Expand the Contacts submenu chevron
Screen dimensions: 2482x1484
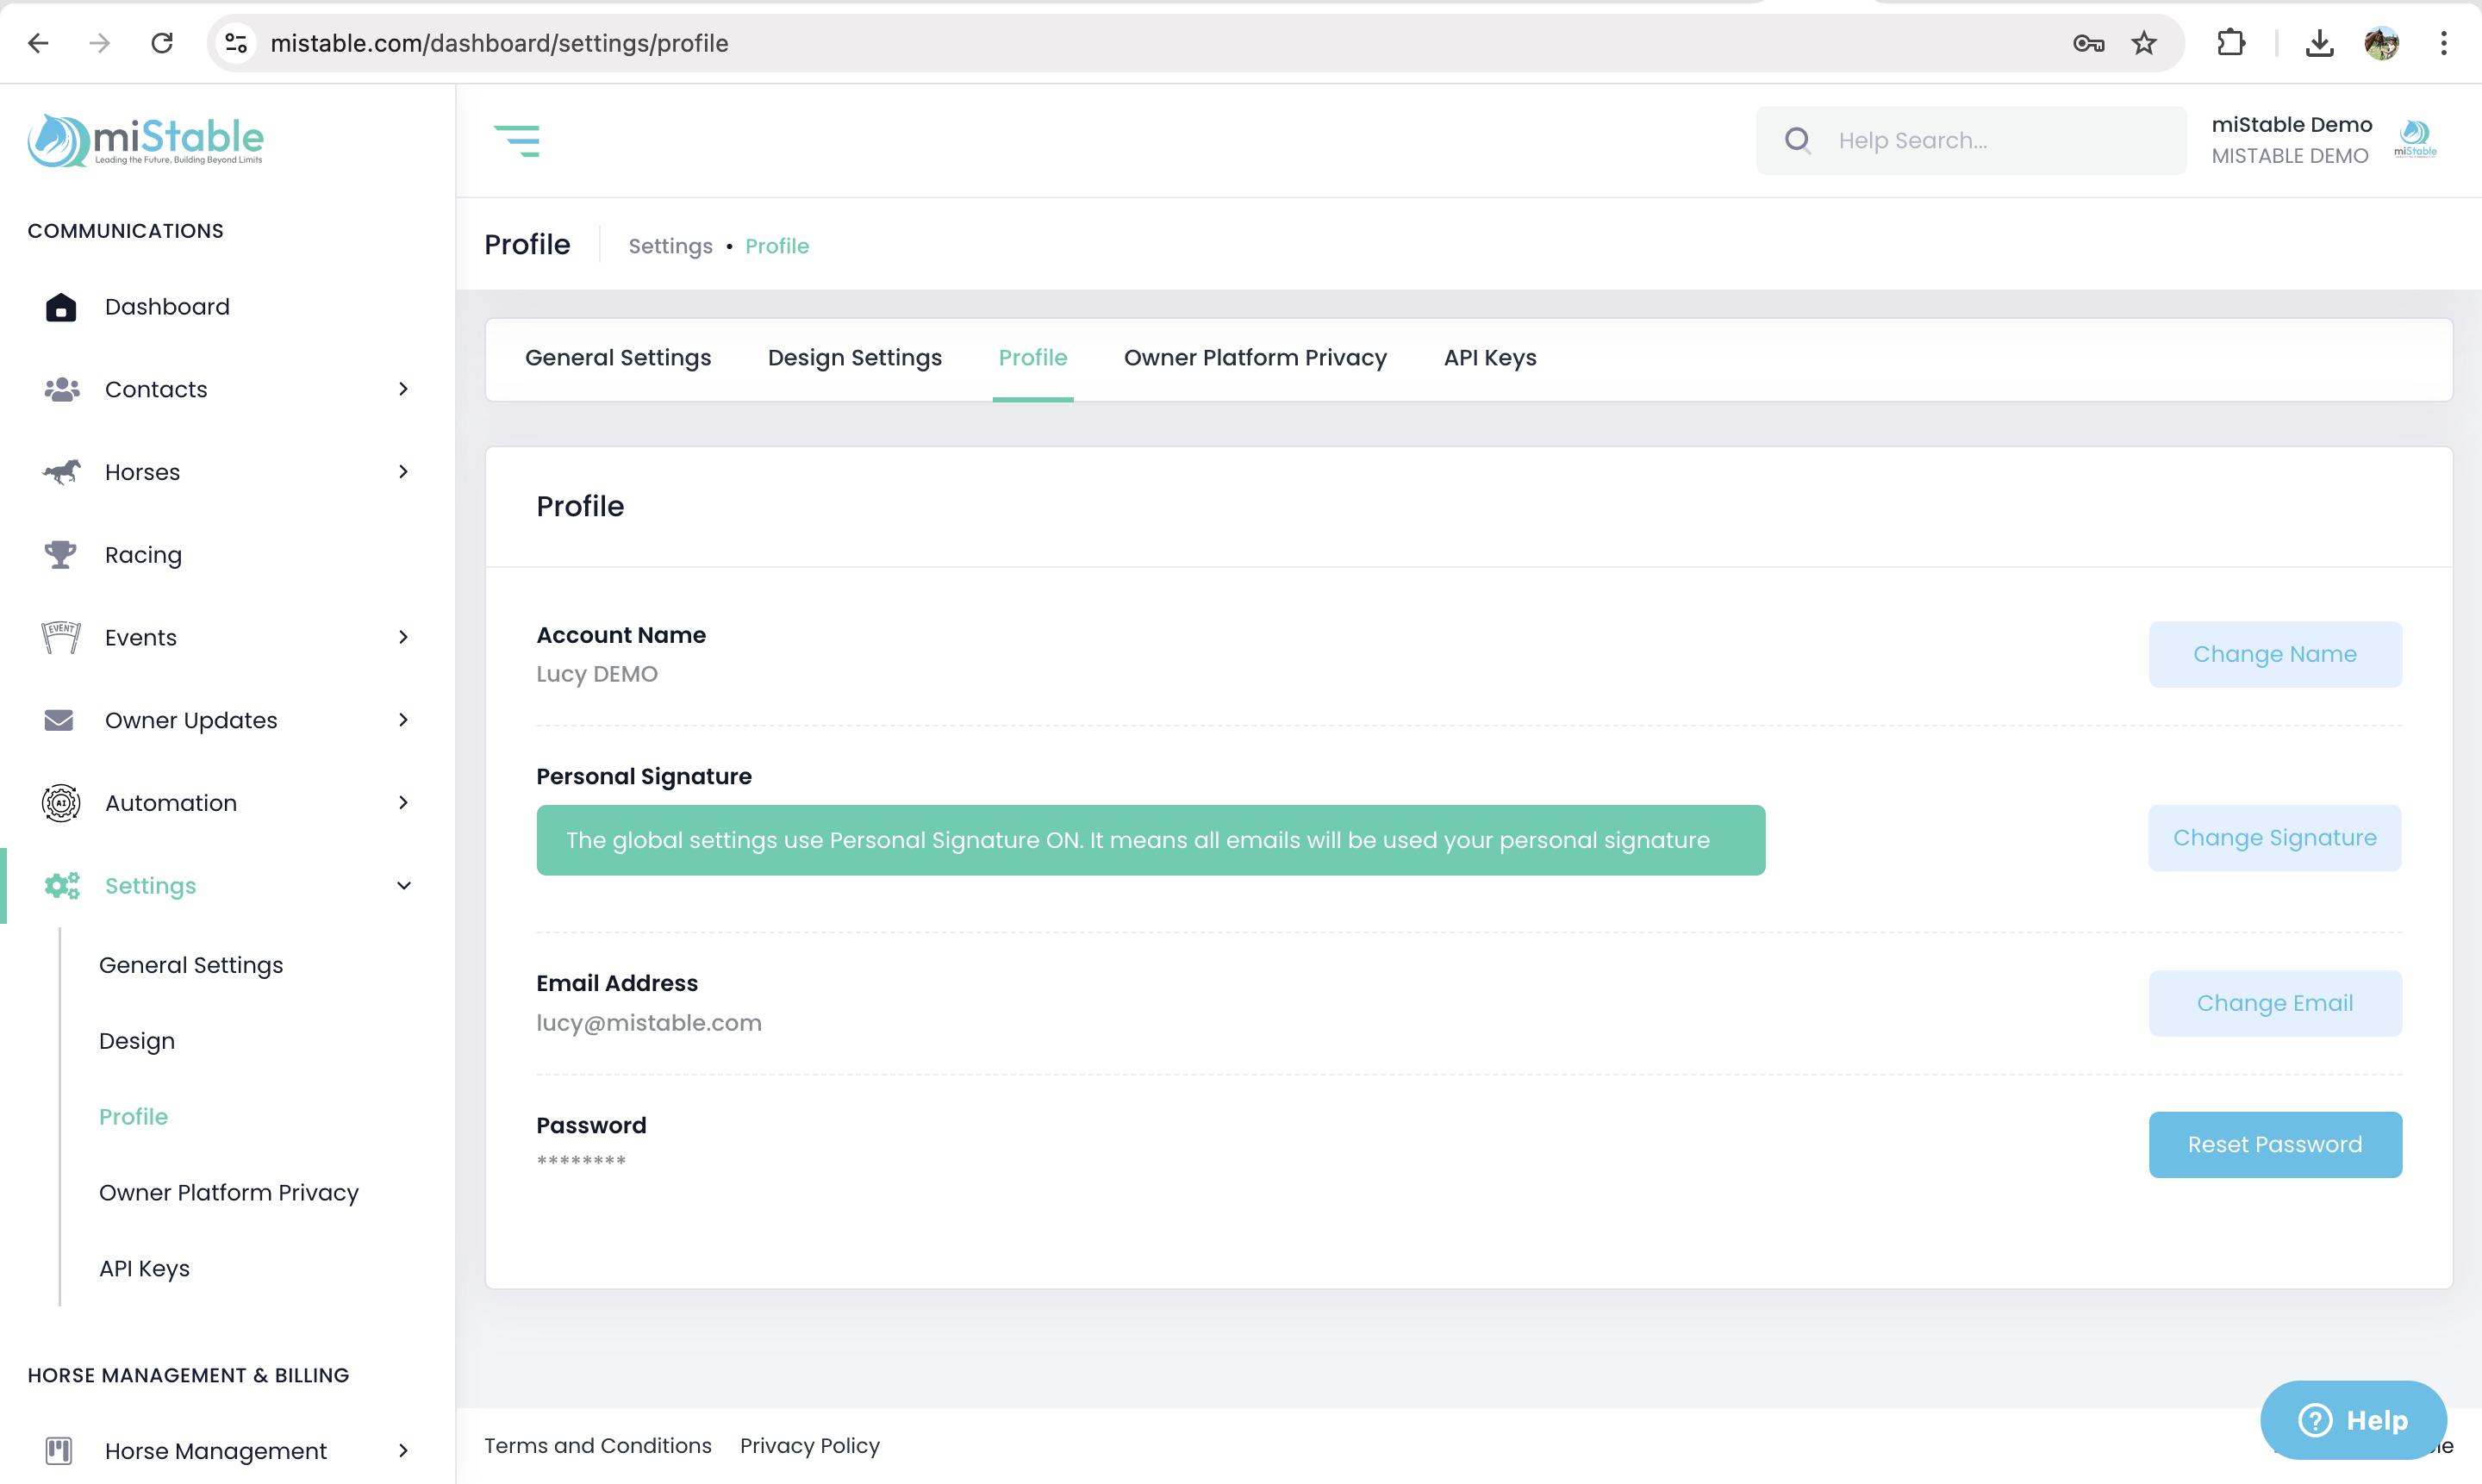click(403, 389)
